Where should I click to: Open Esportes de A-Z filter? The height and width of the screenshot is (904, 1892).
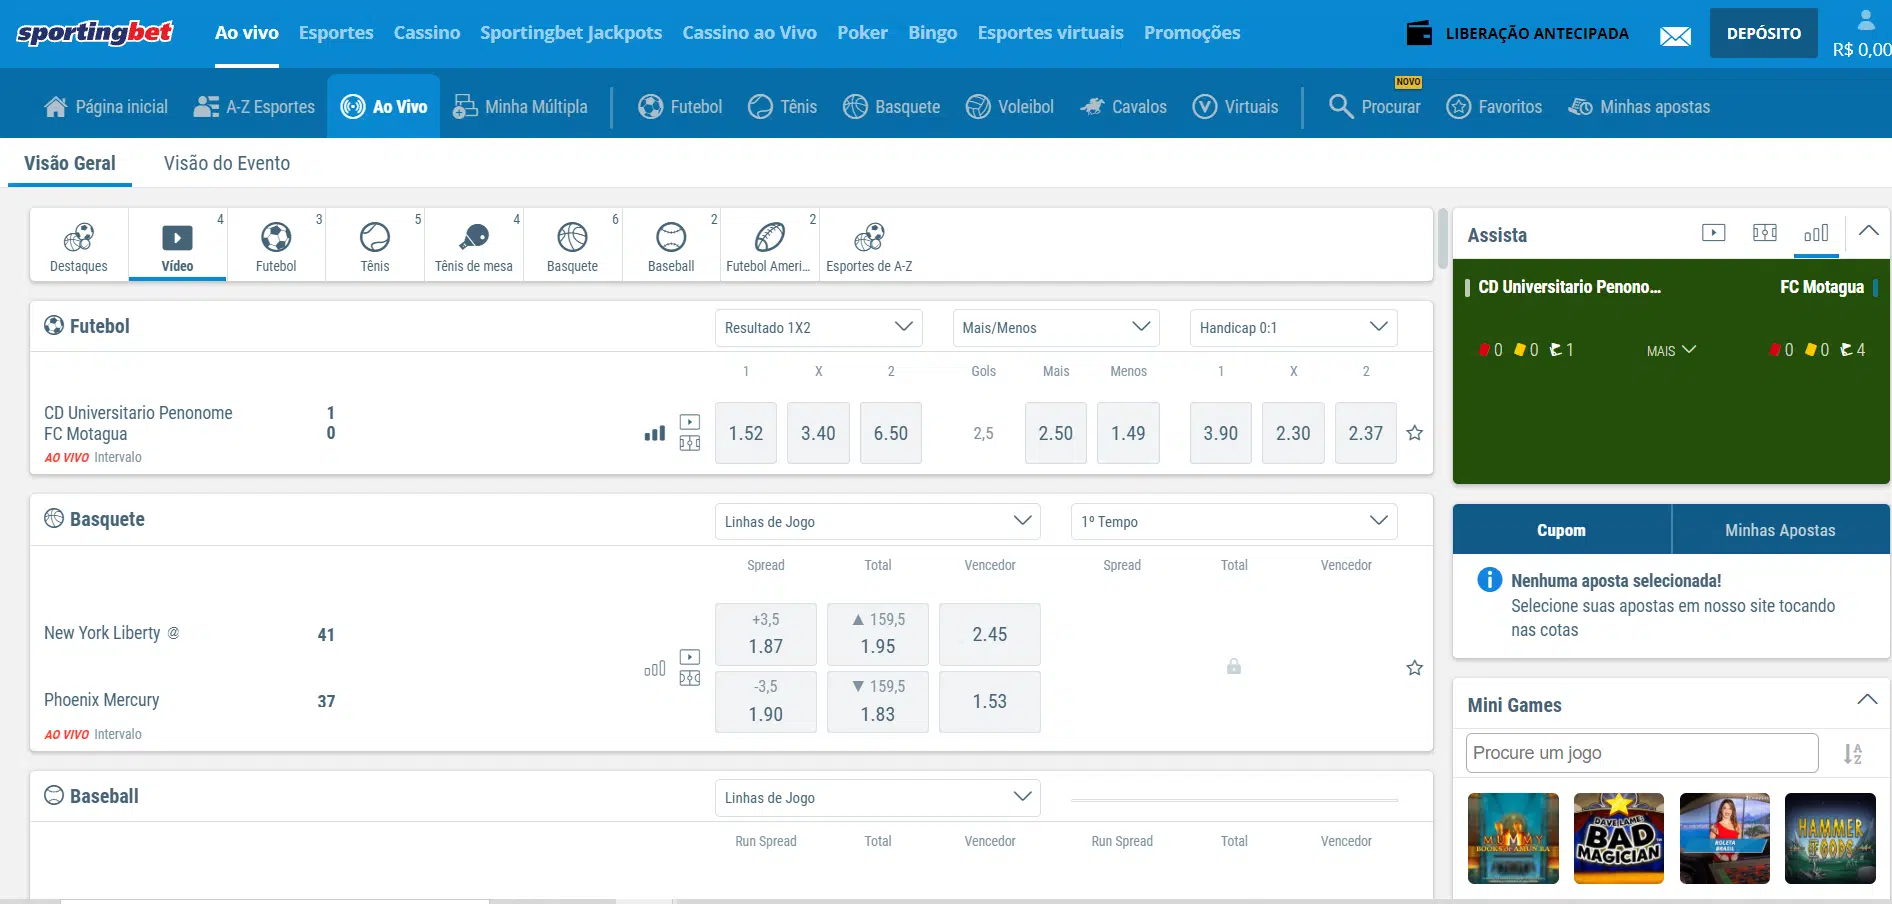869,246
